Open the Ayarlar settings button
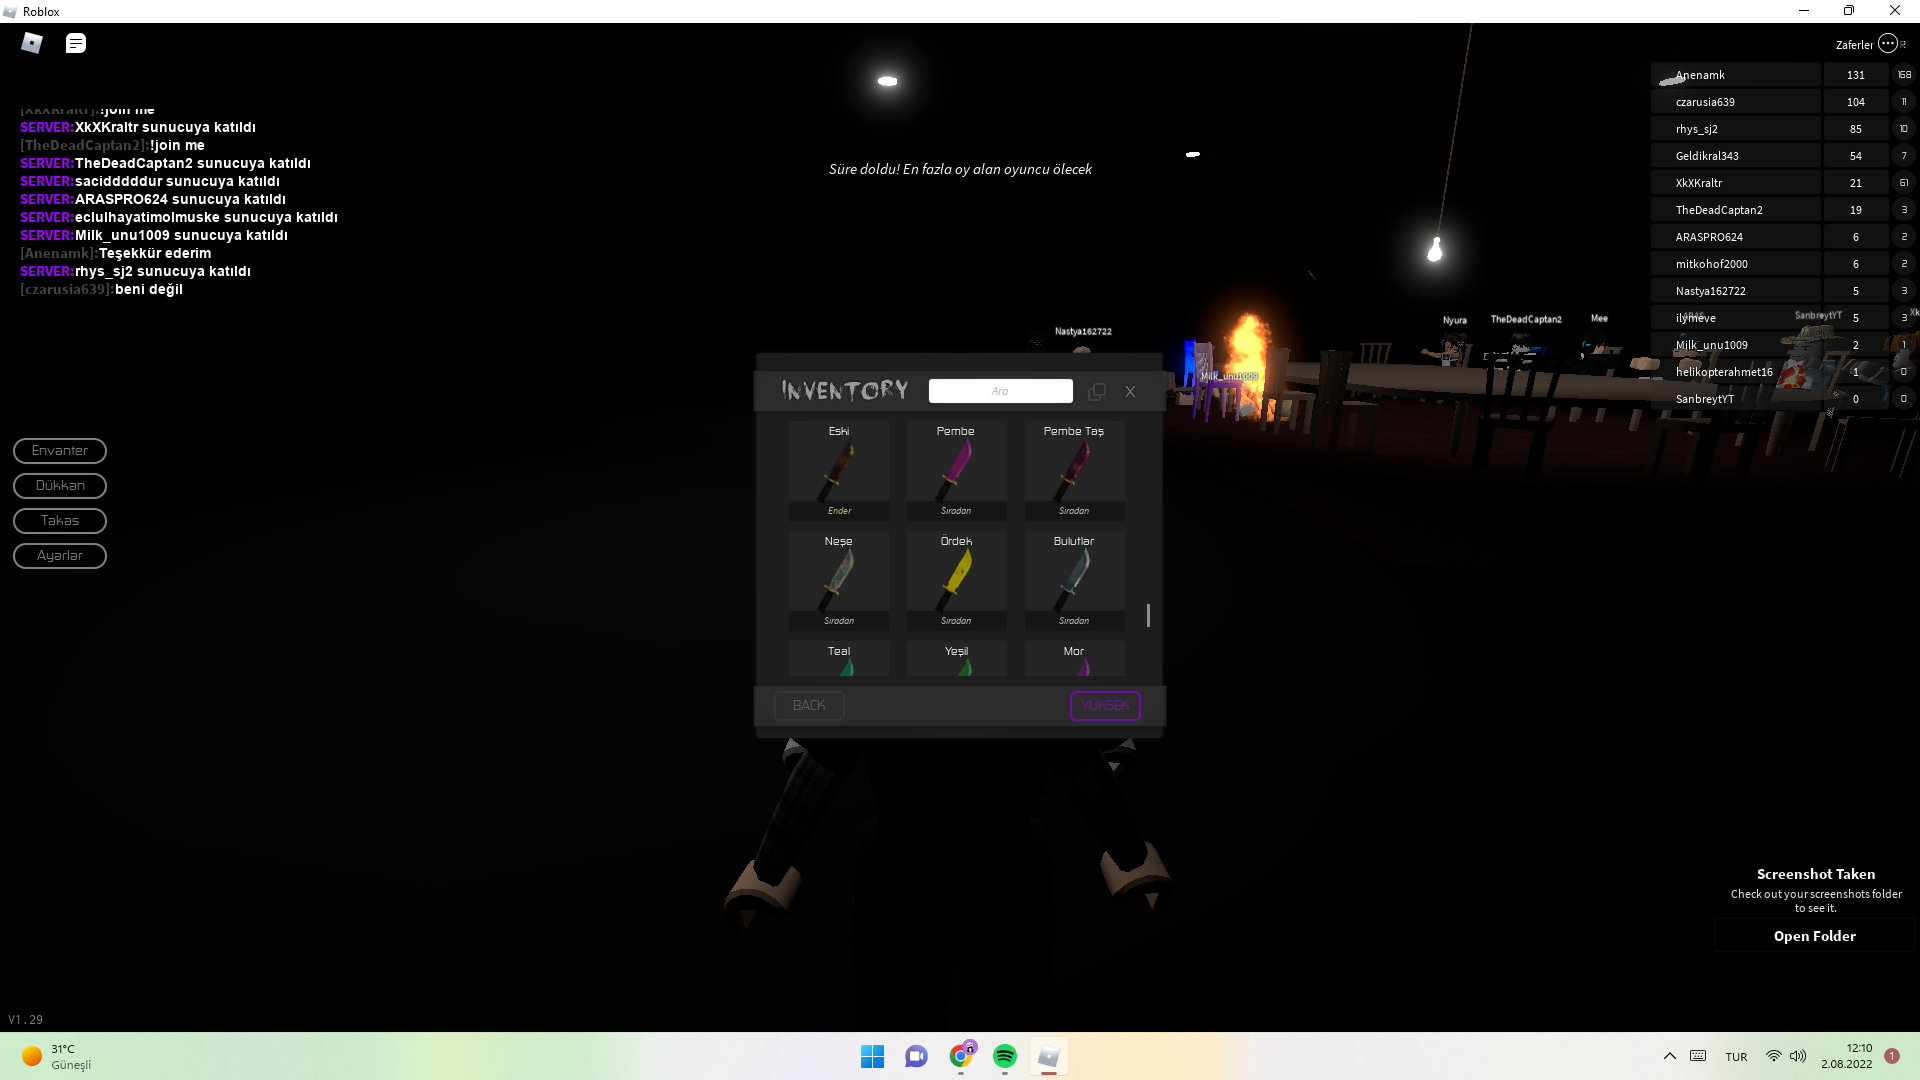Screen dimensions: 1920x1080 tap(60, 556)
